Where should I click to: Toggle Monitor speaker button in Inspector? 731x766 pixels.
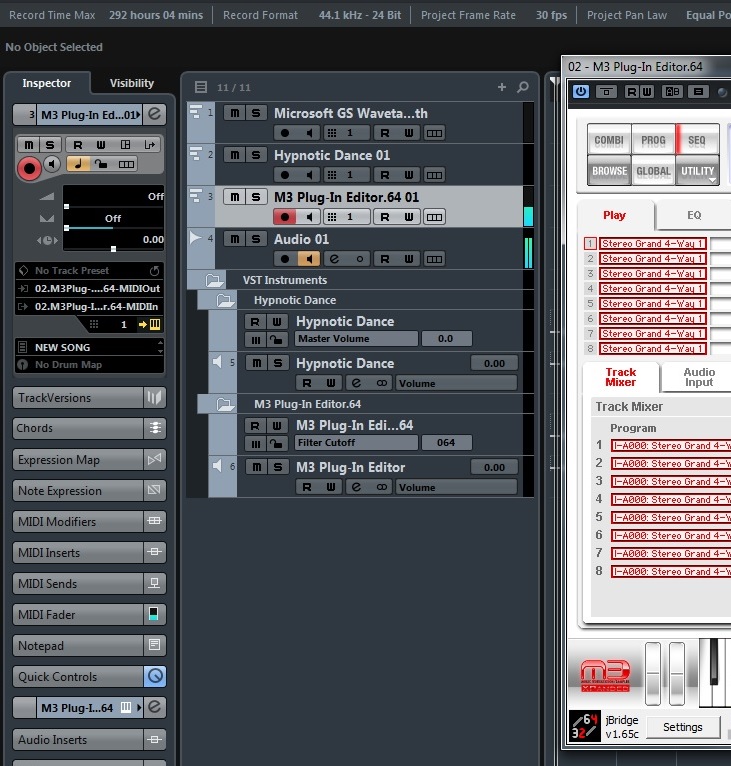click(52, 164)
